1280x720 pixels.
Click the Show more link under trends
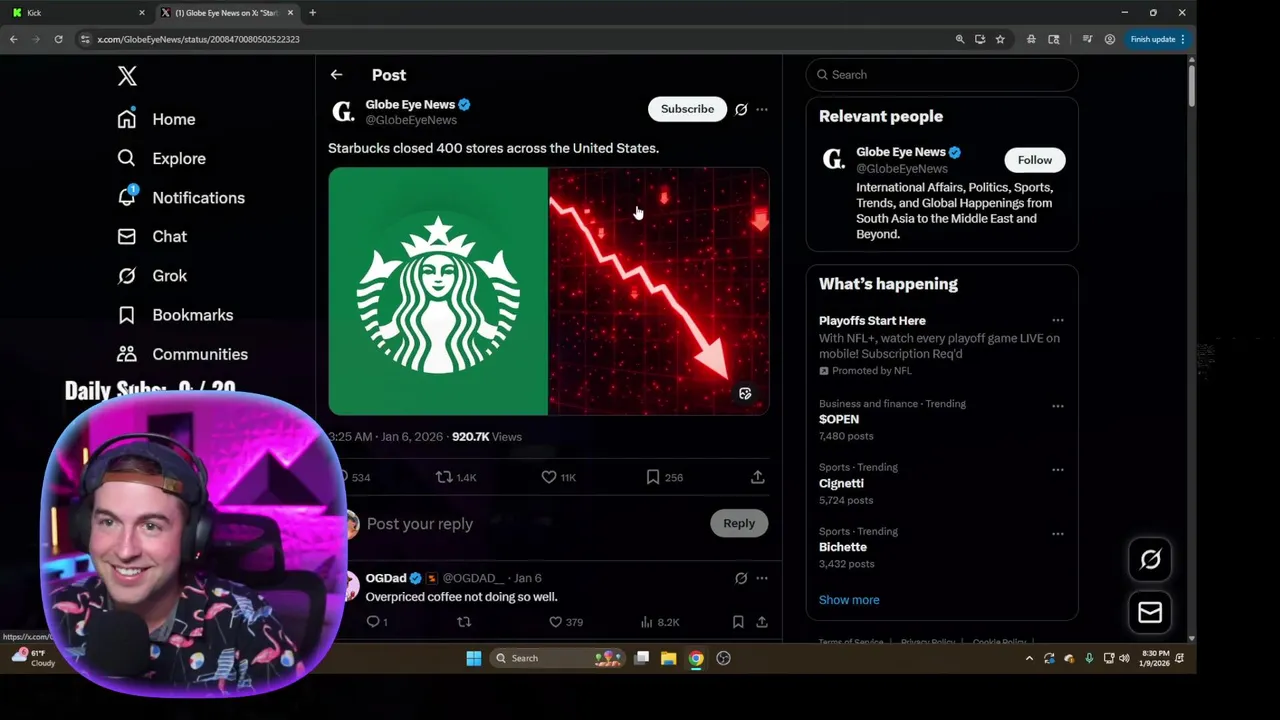point(849,600)
